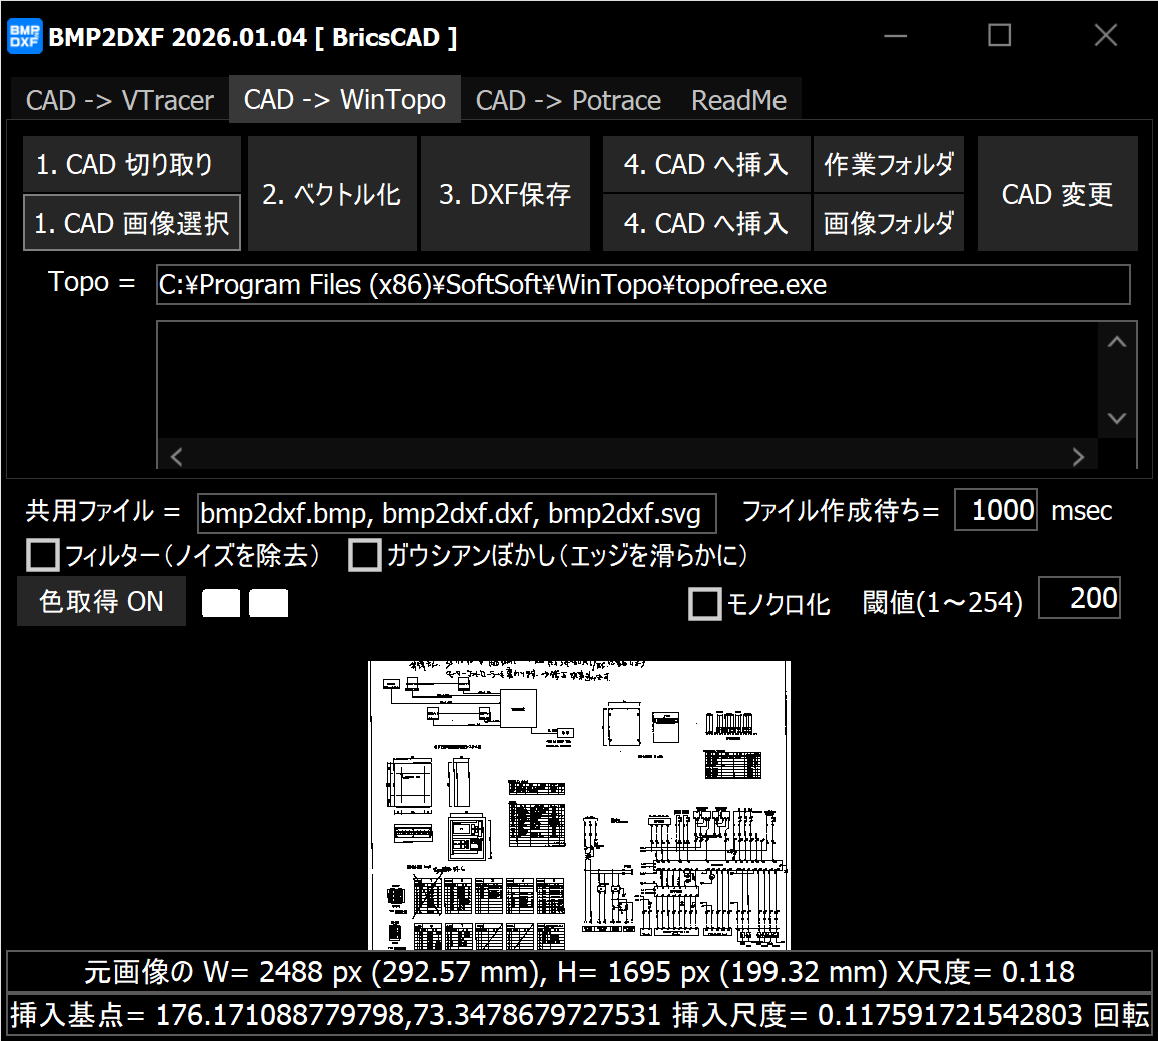Open the 作業フォルダ work folder
Screen dimensions: 1158x1041
pos(888,165)
